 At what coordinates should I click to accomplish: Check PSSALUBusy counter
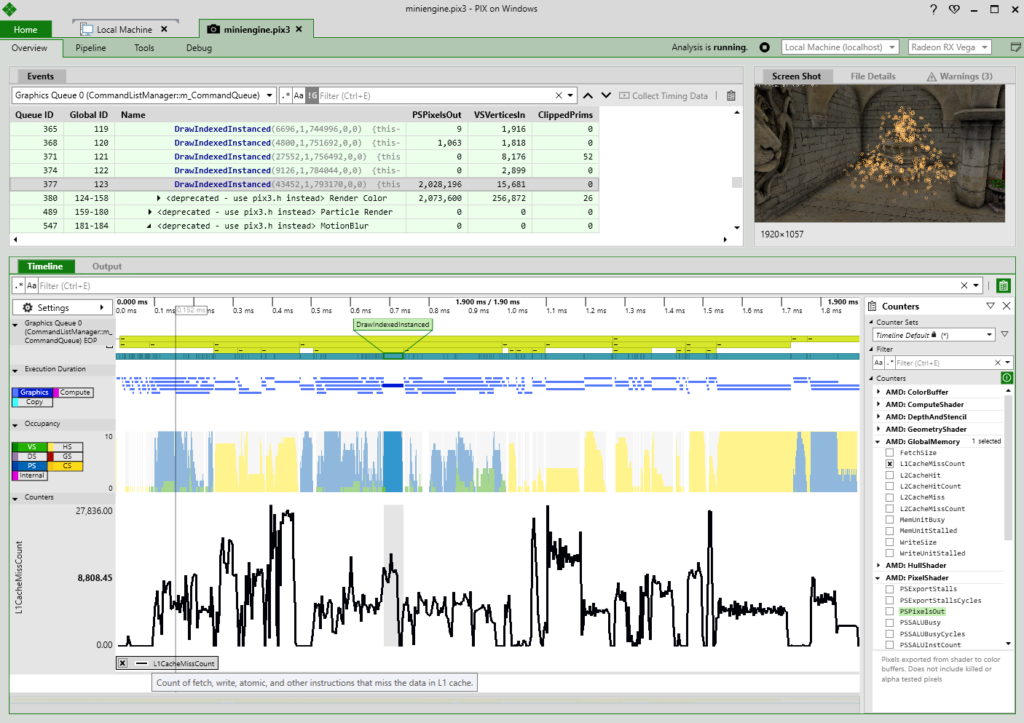click(x=889, y=622)
